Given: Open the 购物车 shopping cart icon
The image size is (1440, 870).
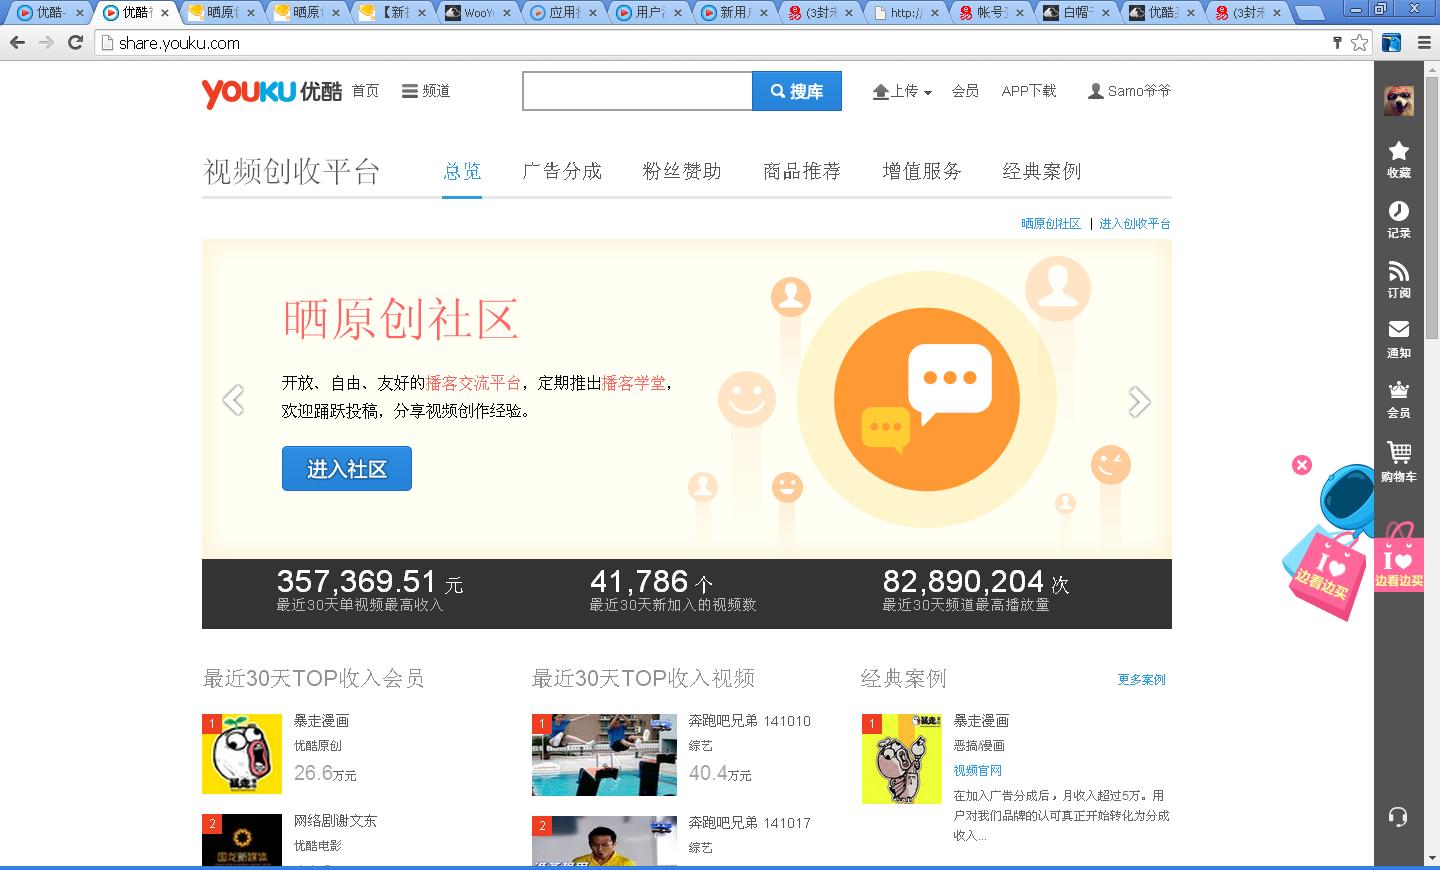Looking at the screenshot, I should click(1398, 462).
